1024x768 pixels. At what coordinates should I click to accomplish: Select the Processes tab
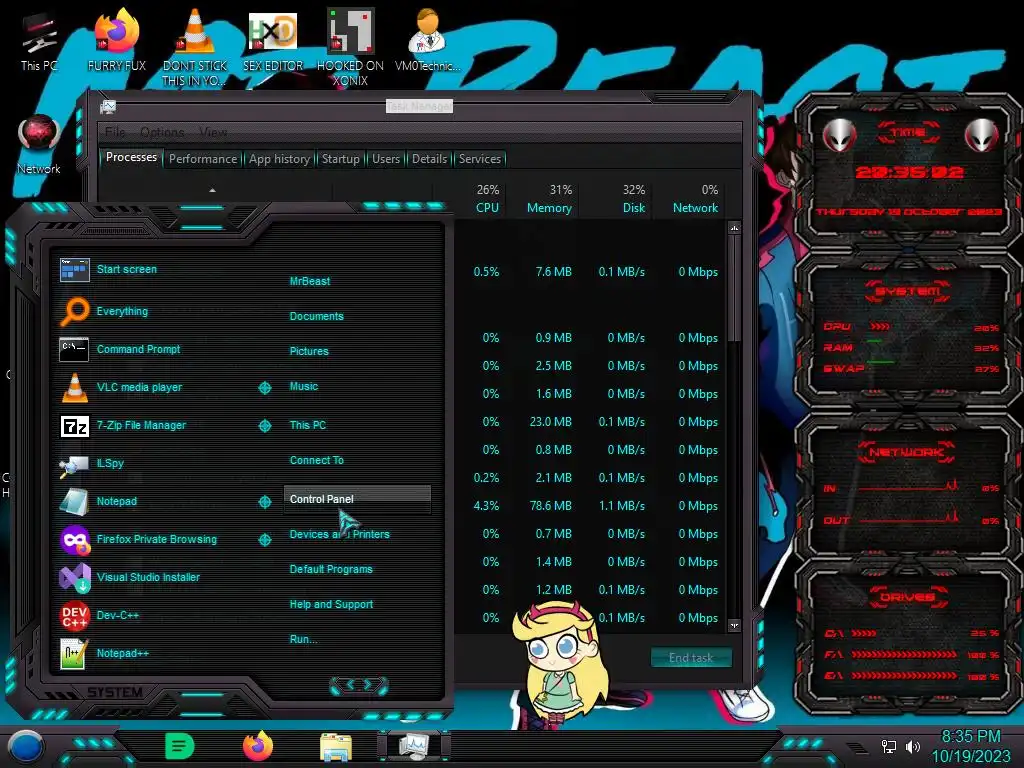[x=131, y=157]
